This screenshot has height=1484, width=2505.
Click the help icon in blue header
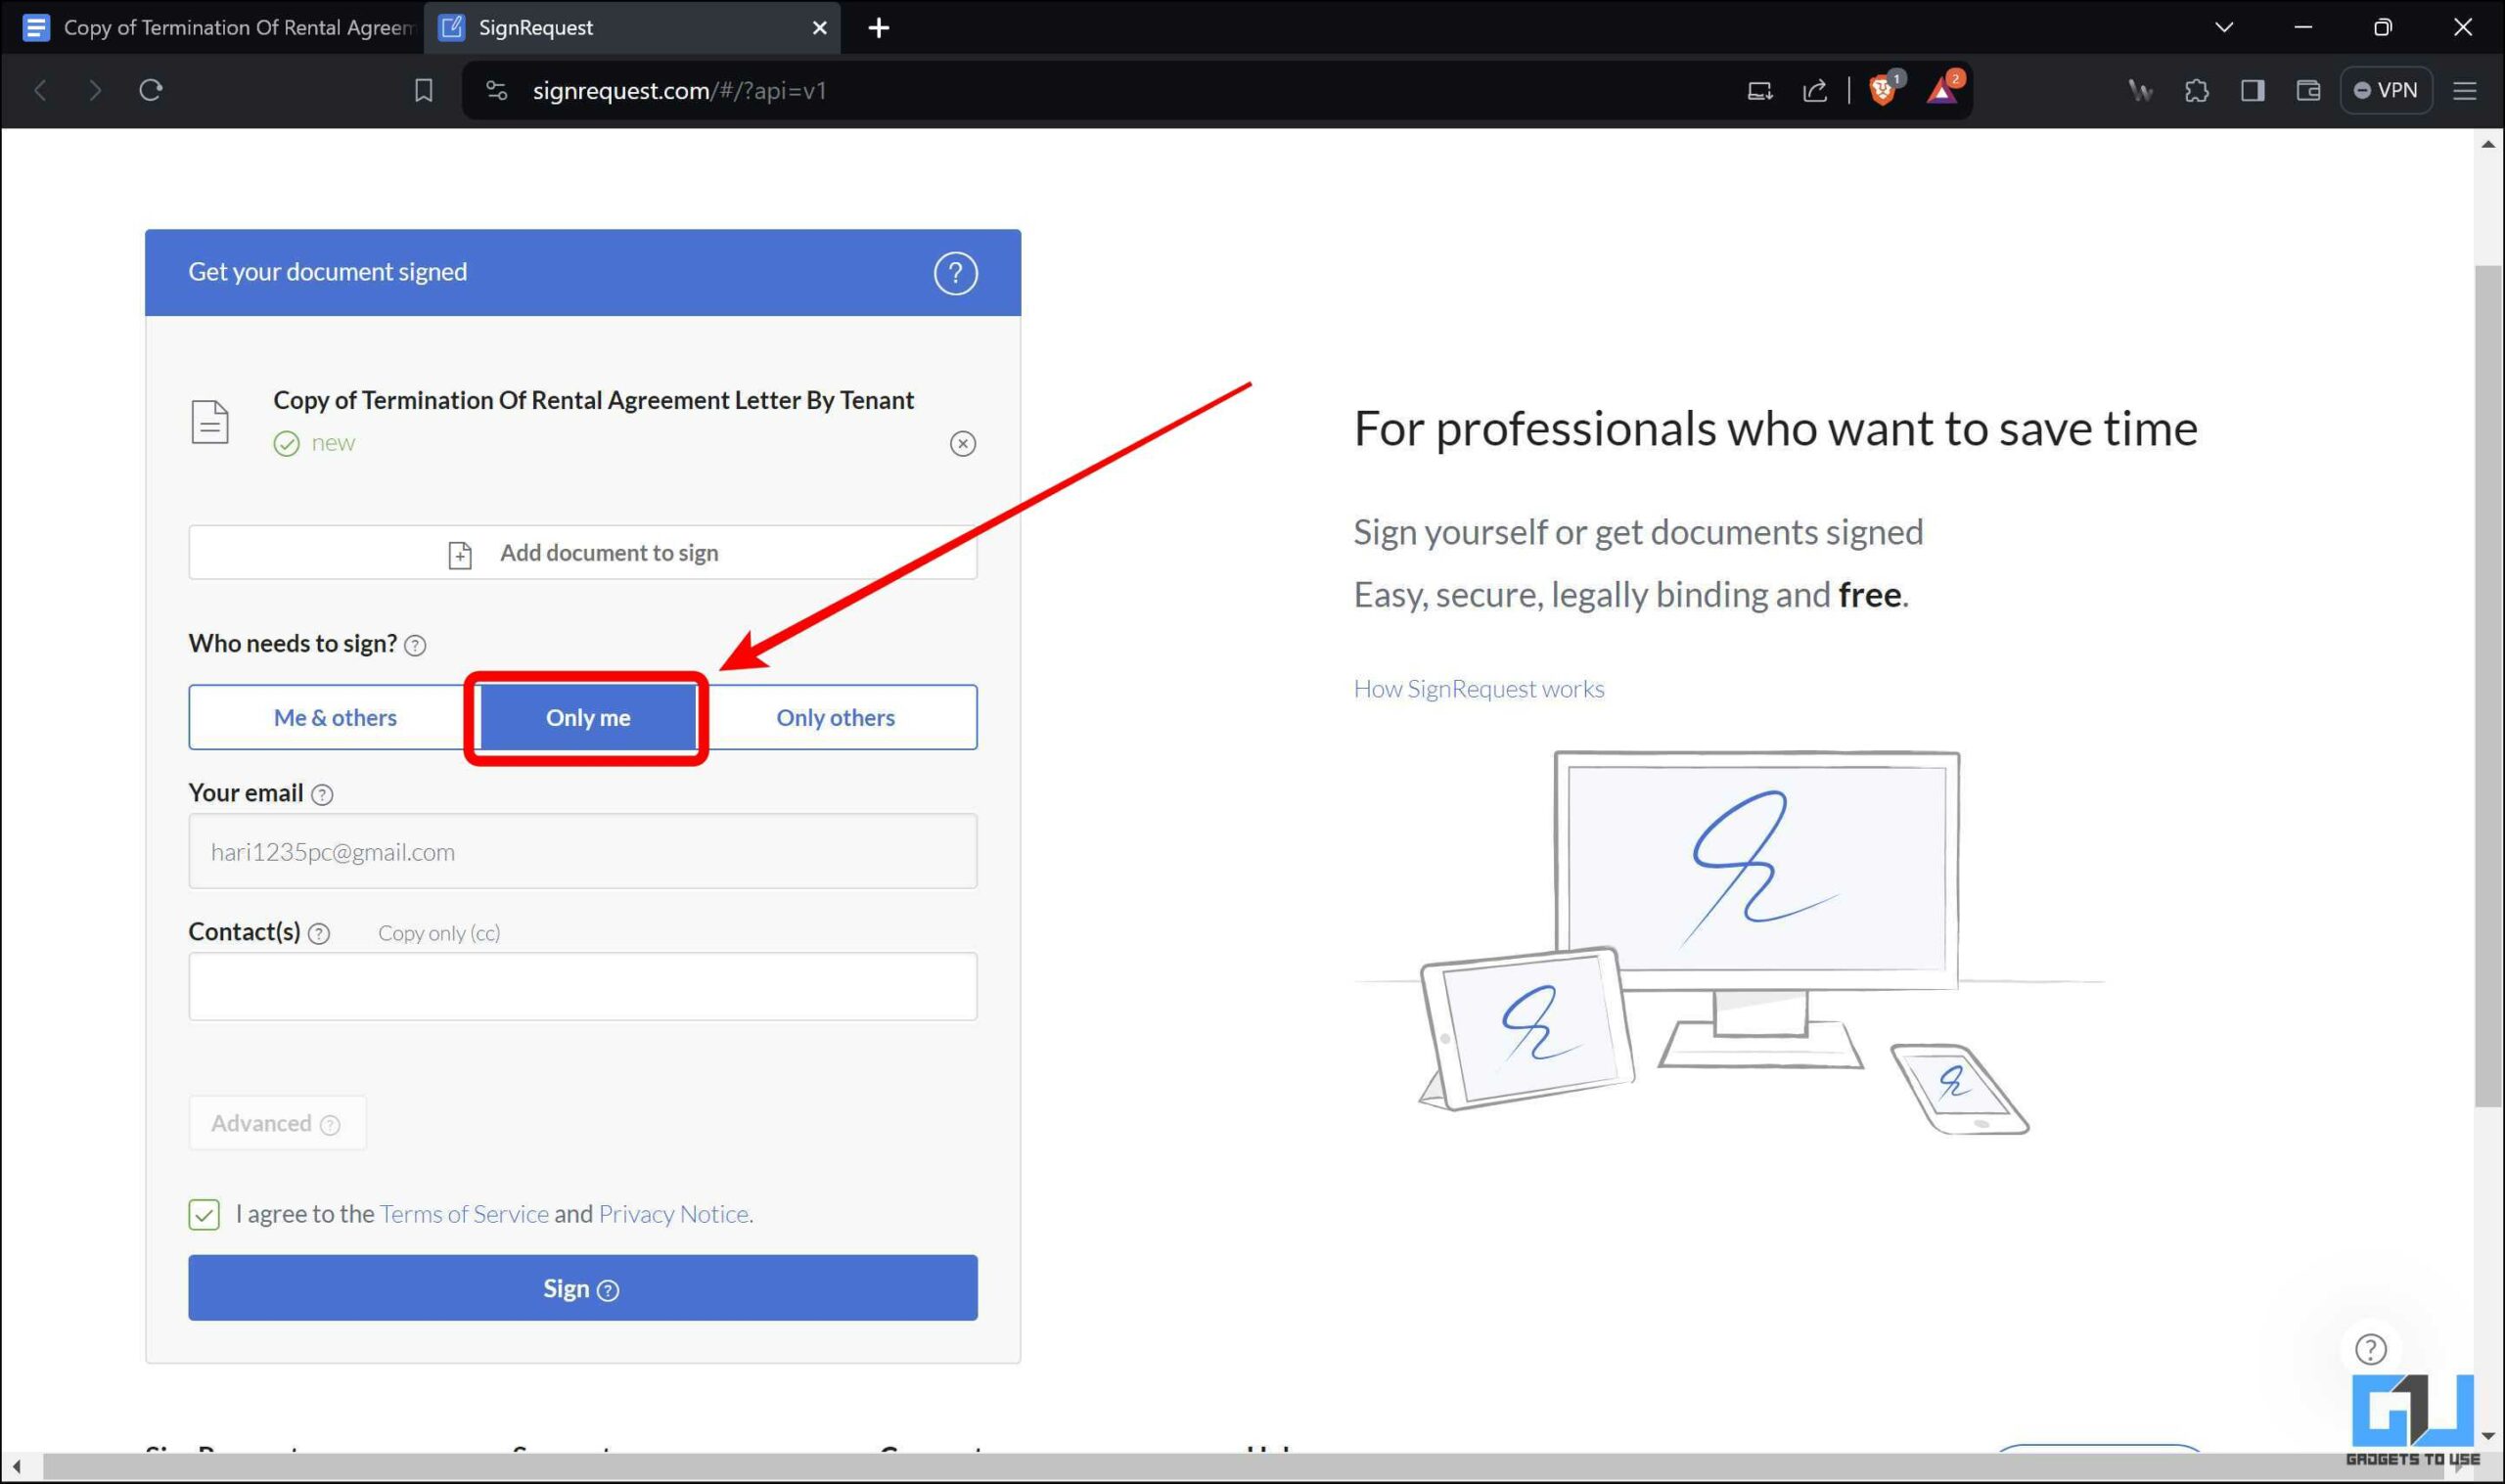coord(955,273)
